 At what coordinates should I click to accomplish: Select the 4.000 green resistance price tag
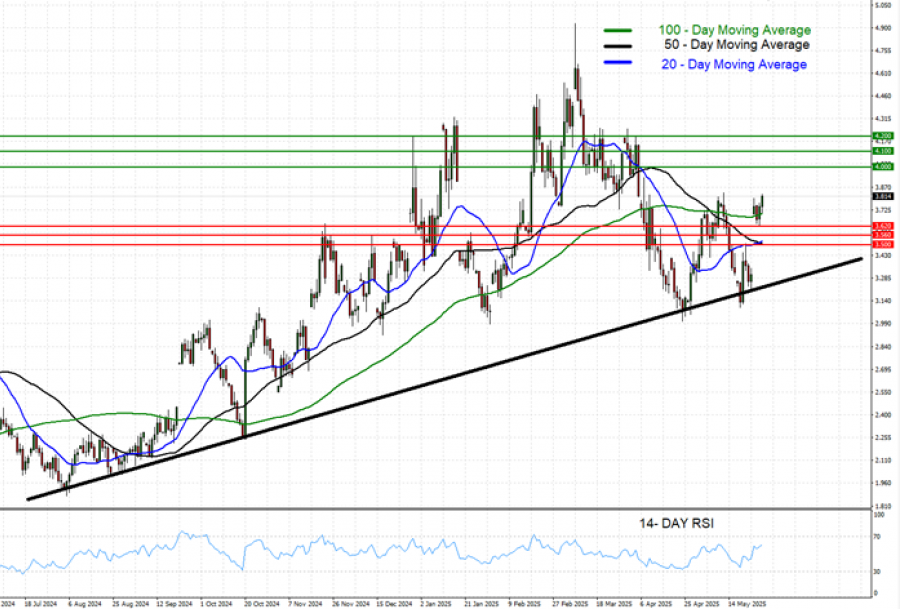click(x=882, y=166)
